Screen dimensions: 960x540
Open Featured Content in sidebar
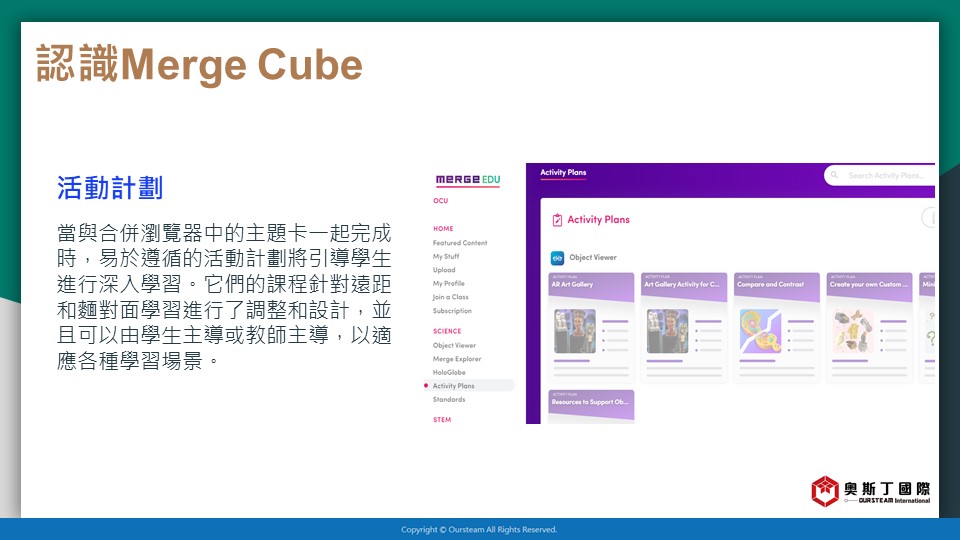click(x=460, y=243)
